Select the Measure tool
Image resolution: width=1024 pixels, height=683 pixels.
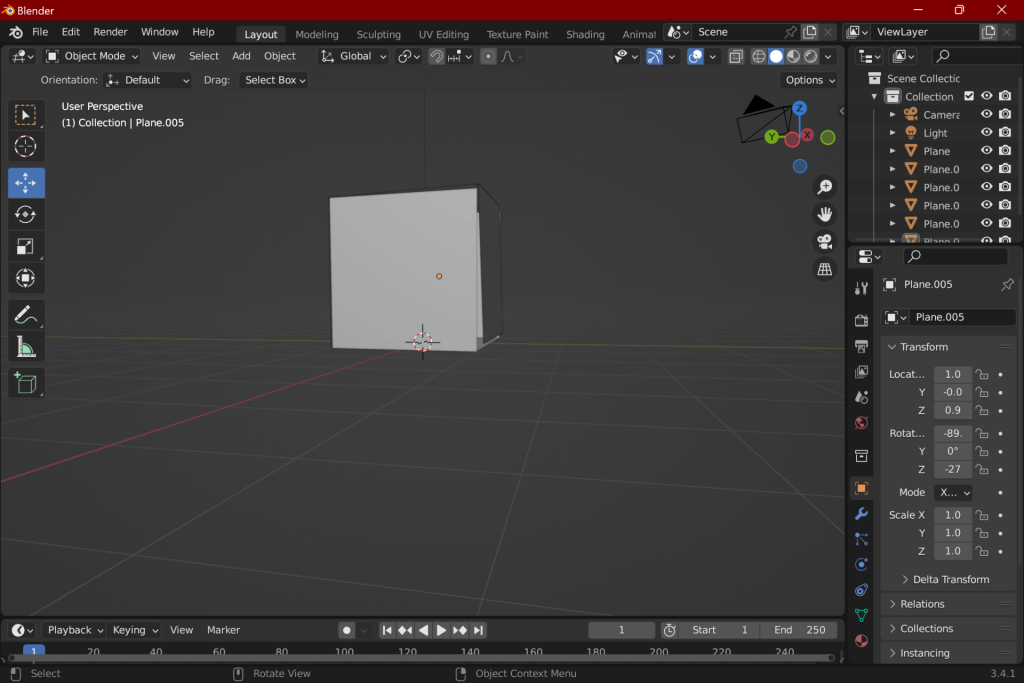(25, 347)
